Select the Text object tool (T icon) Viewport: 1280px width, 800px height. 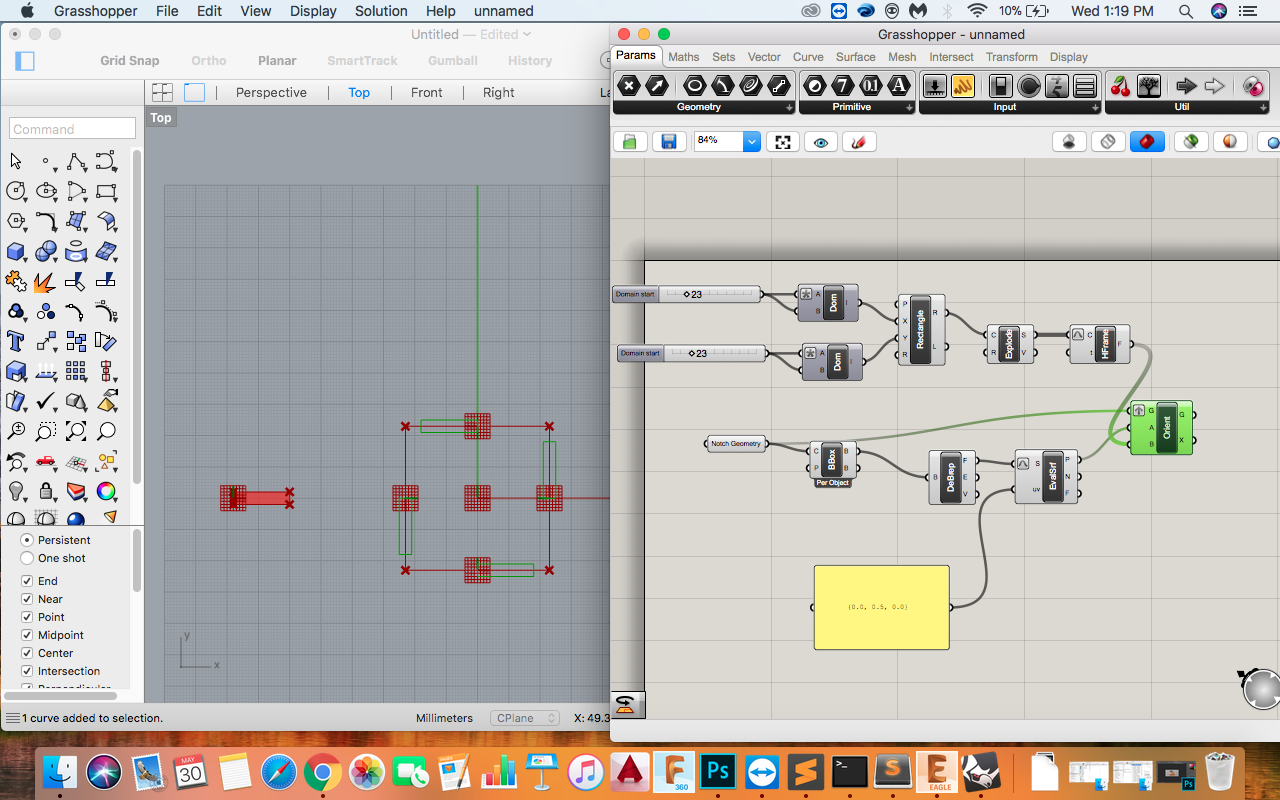click(x=16, y=342)
